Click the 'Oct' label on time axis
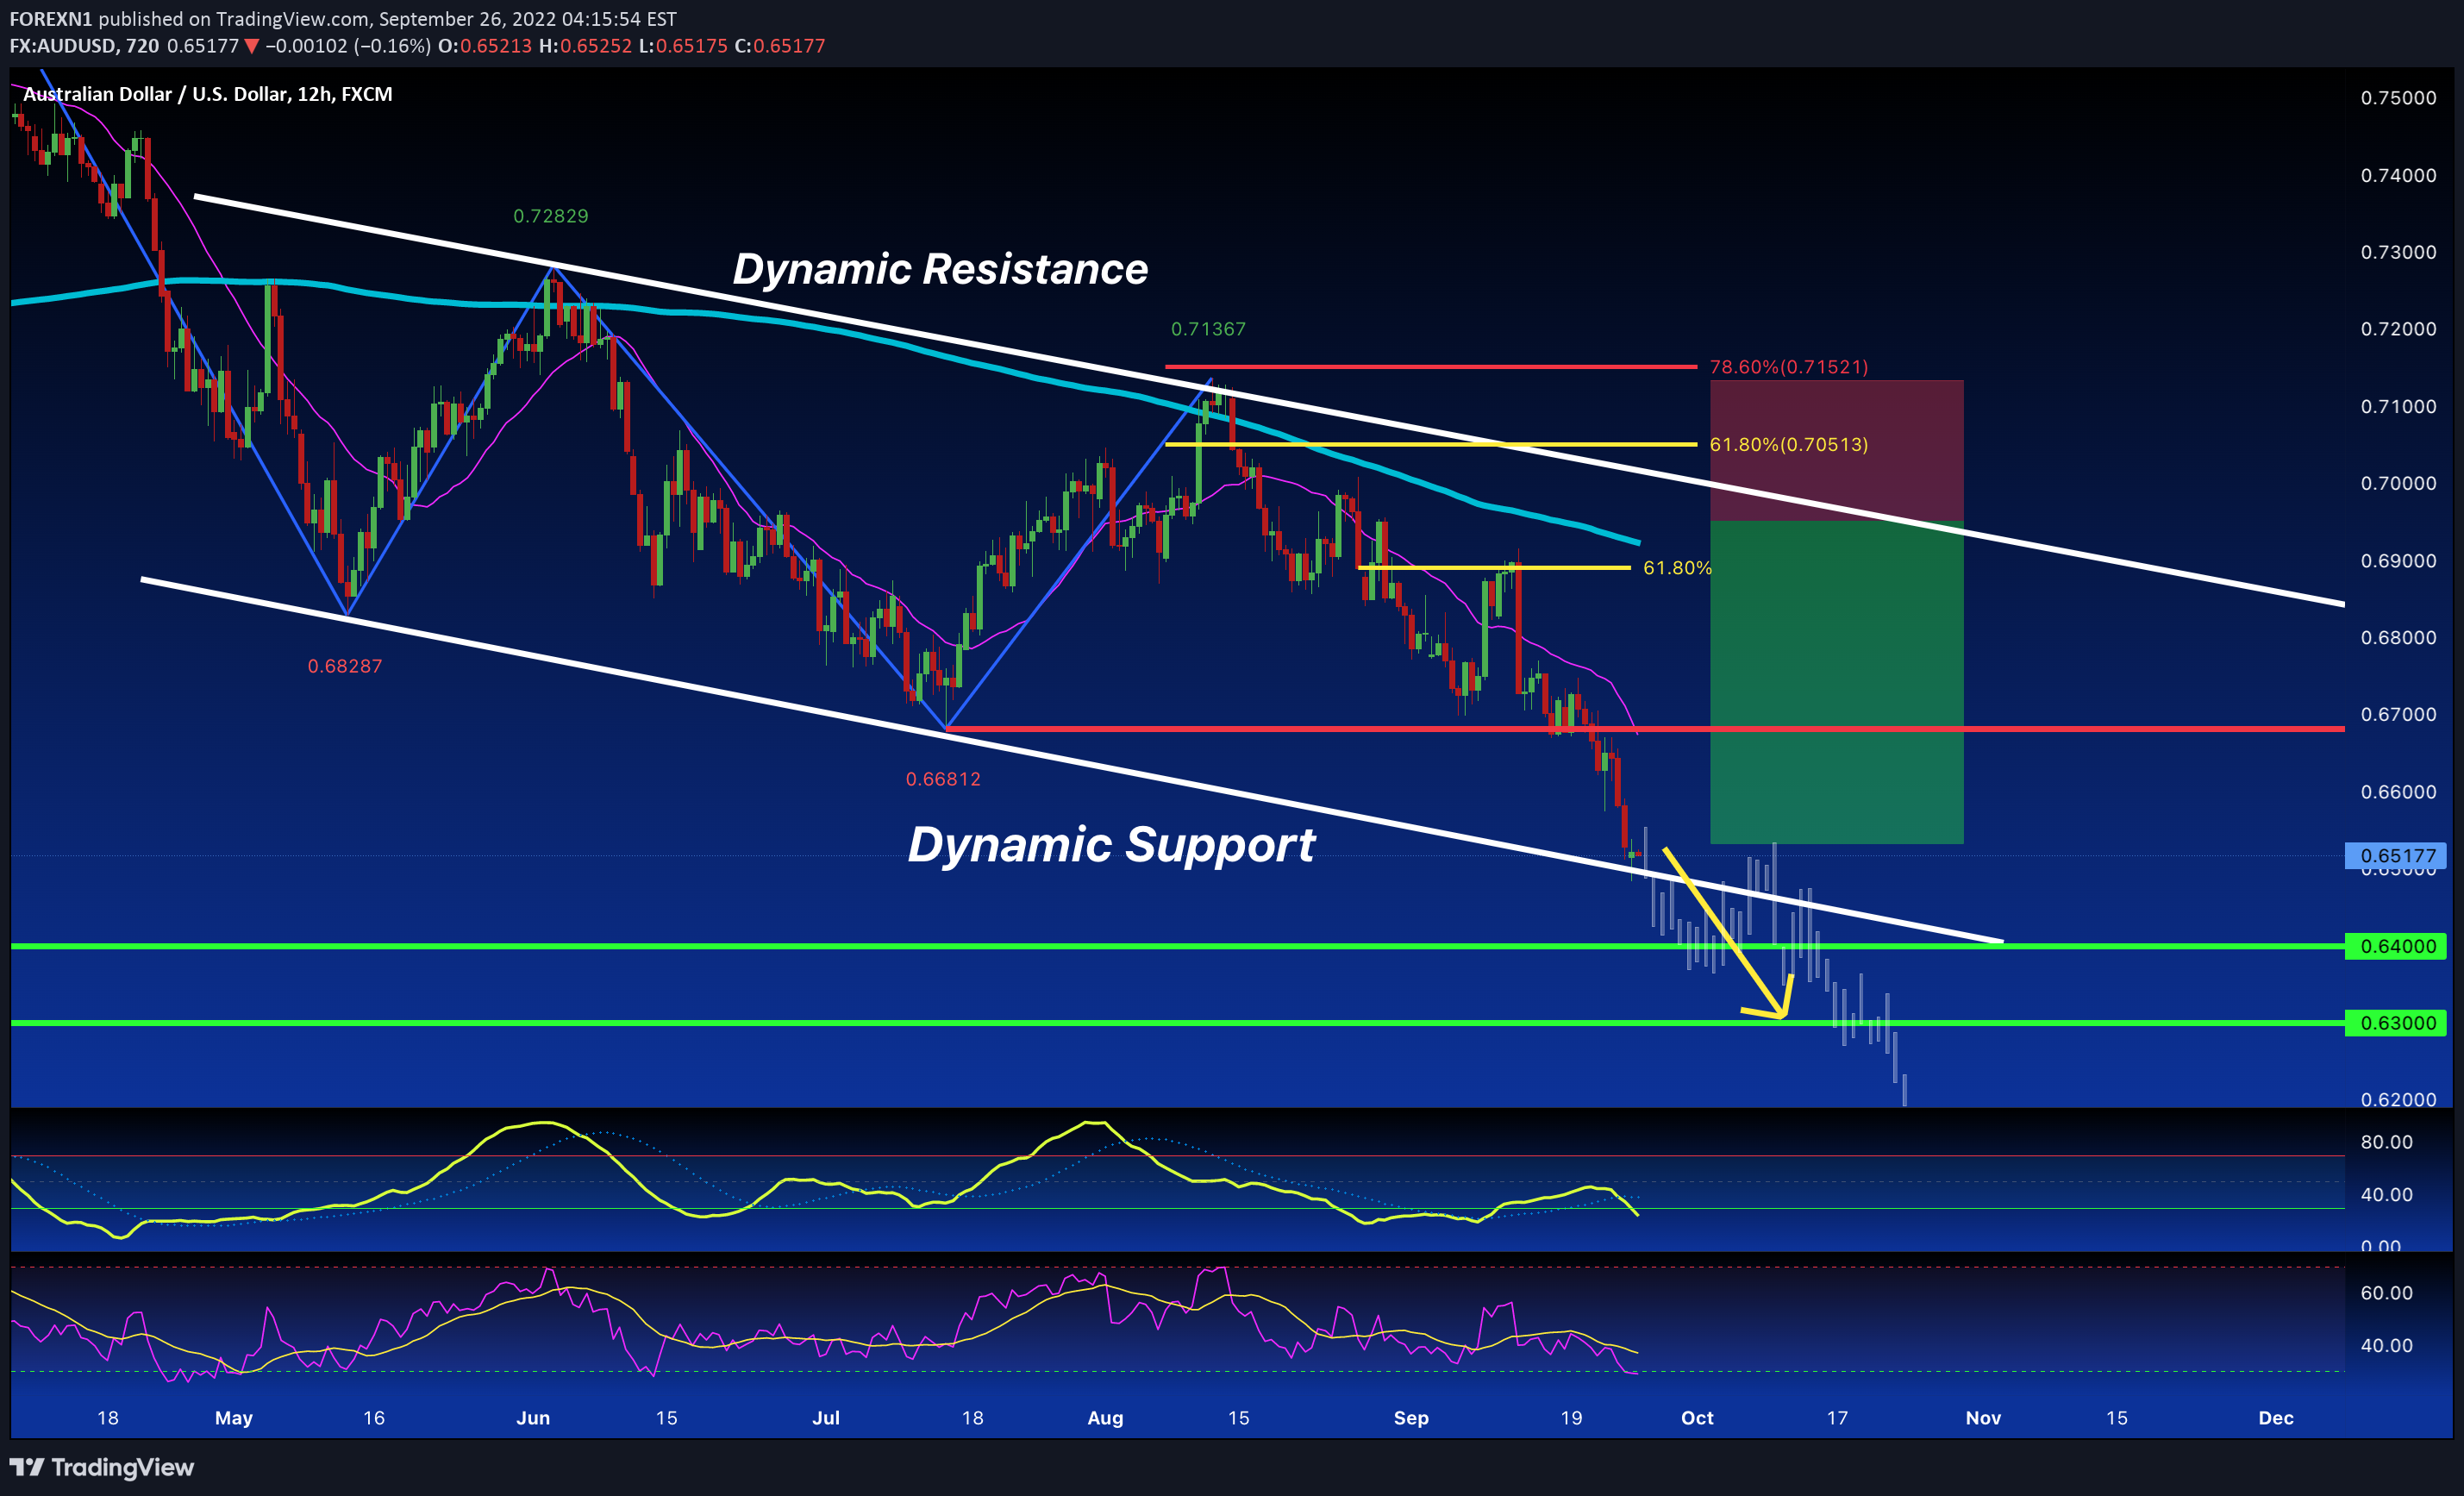Viewport: 2464px width, 1496px height. [x=1697, y=1418]
